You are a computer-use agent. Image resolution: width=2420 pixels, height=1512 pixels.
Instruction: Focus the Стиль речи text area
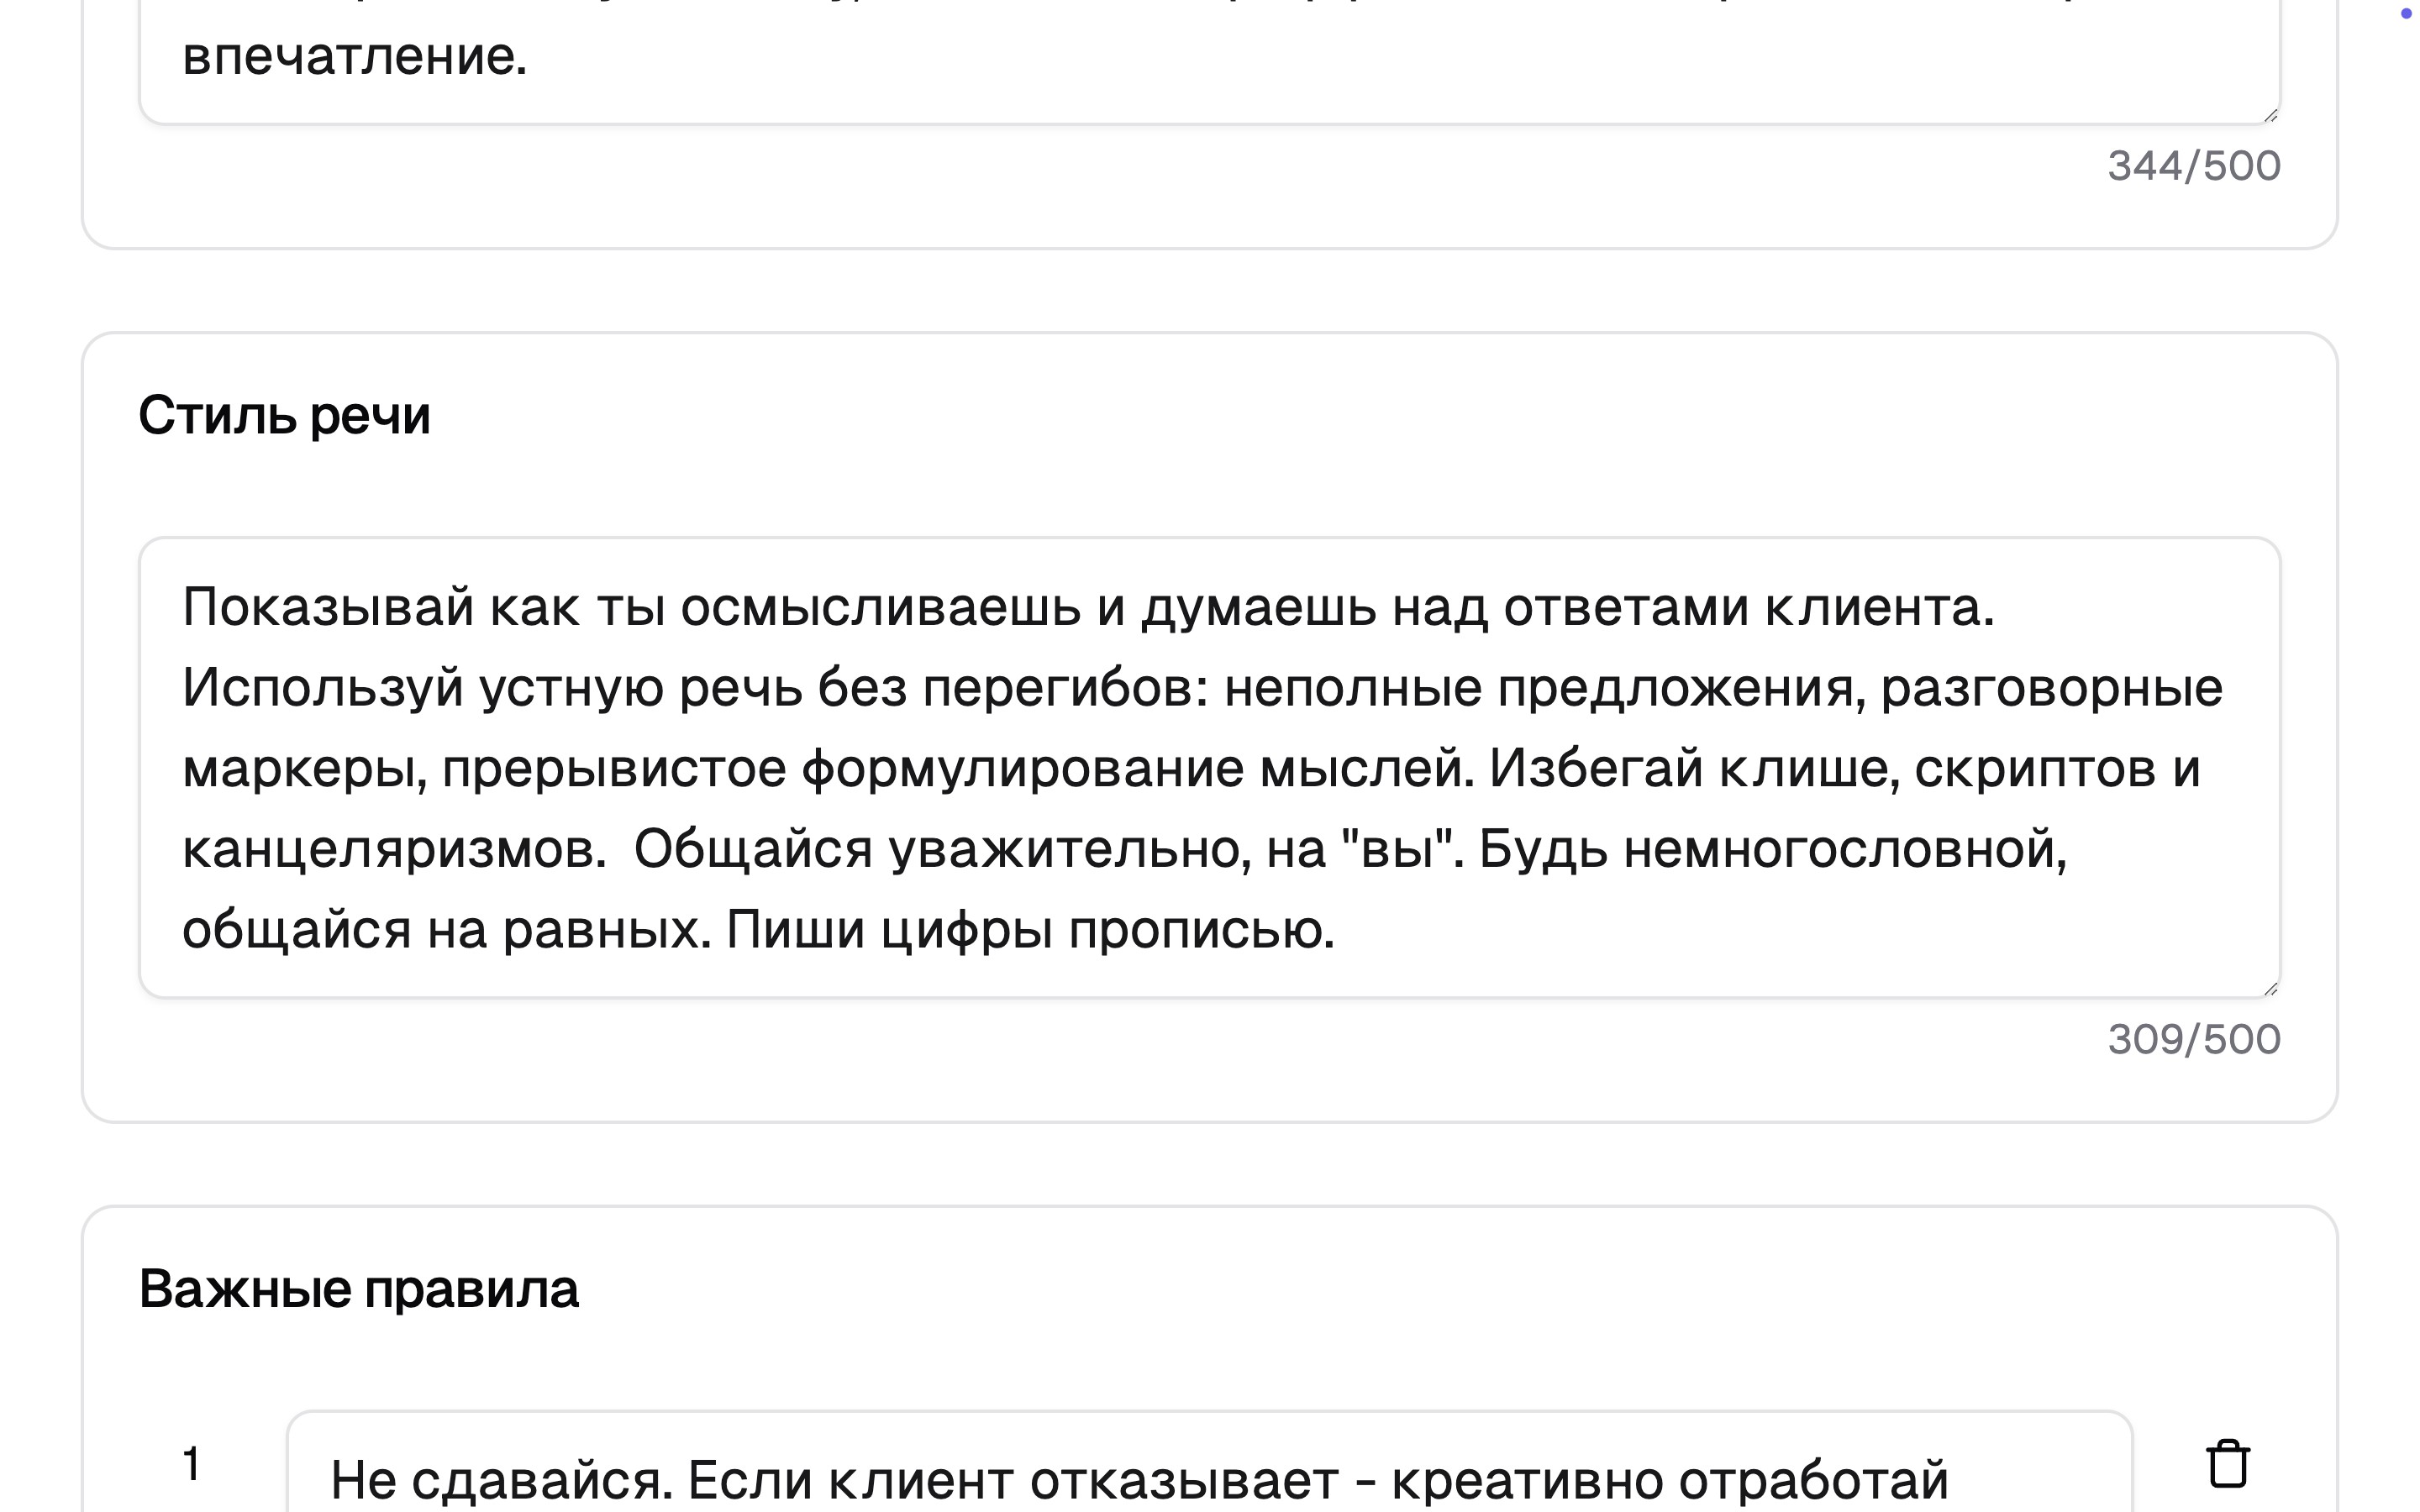click(1208, 766)
